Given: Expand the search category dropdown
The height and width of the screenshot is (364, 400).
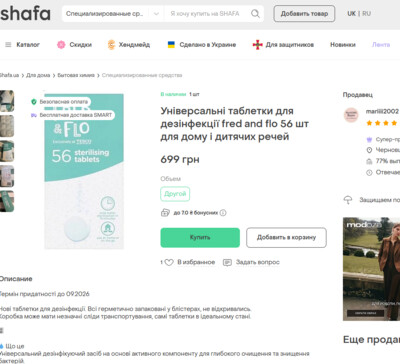Looking at the screenshot, I should (x=156, y=14).
